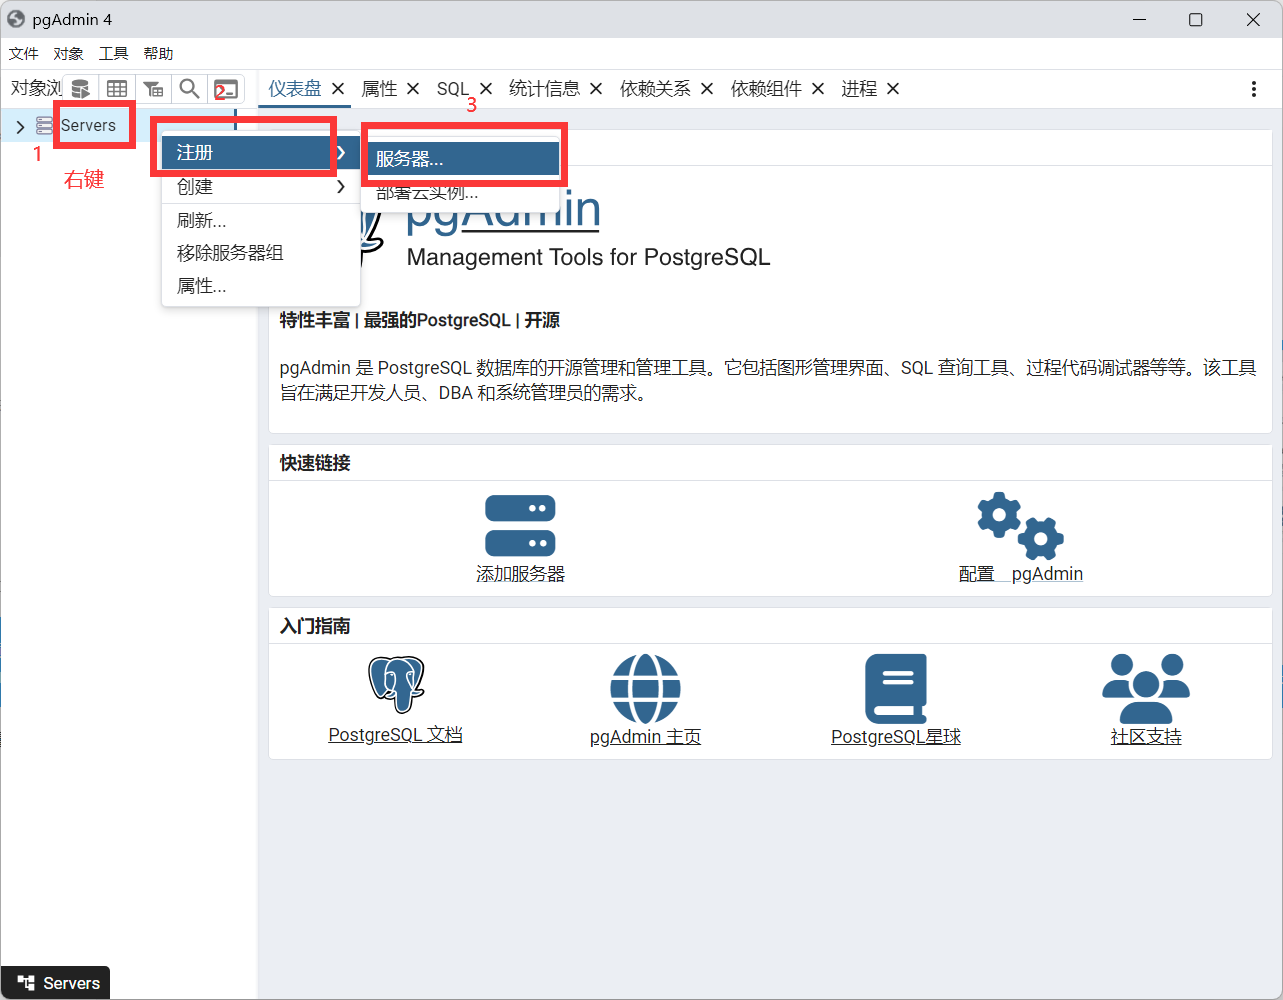Click the filtered rows toolbar icon

(153, 89)
